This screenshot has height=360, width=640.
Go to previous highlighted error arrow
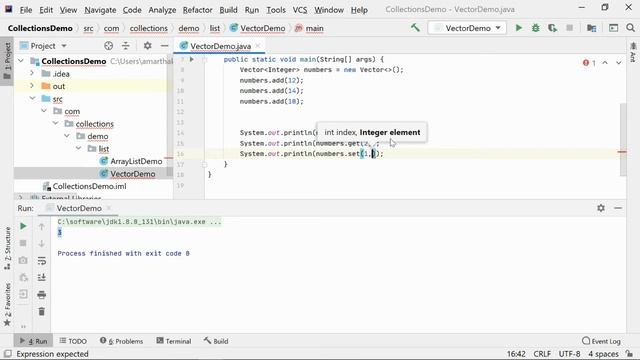pos(605,63)
